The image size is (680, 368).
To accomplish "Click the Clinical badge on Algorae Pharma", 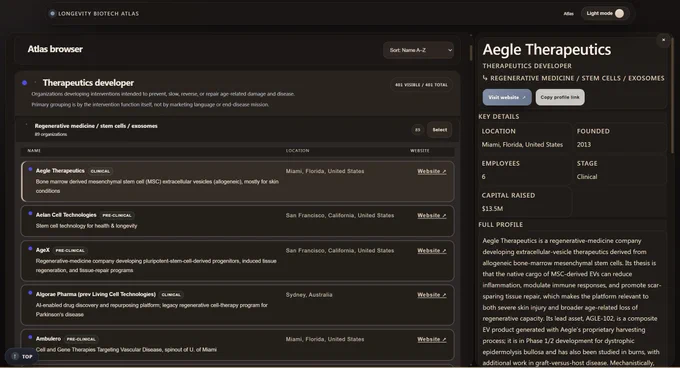I will tap(171, 295).
